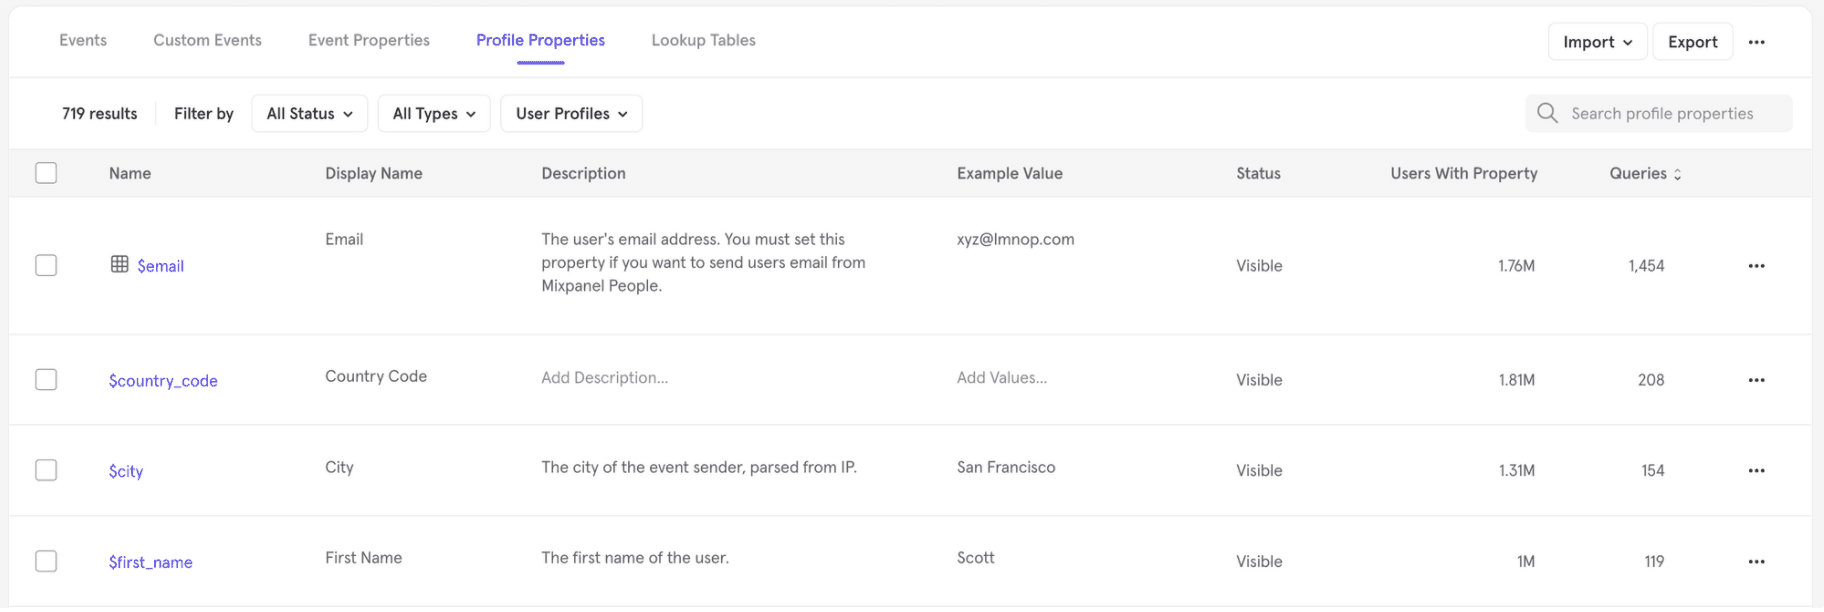1824x612 pixels.
Task: Select the $city row checkbox
Action: tap(46, 470)
